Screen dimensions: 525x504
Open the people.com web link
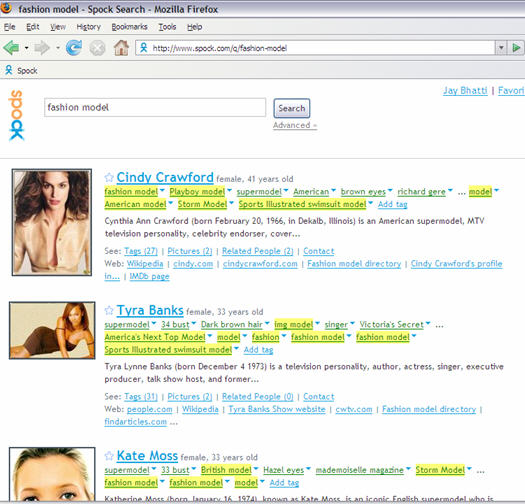149,409
